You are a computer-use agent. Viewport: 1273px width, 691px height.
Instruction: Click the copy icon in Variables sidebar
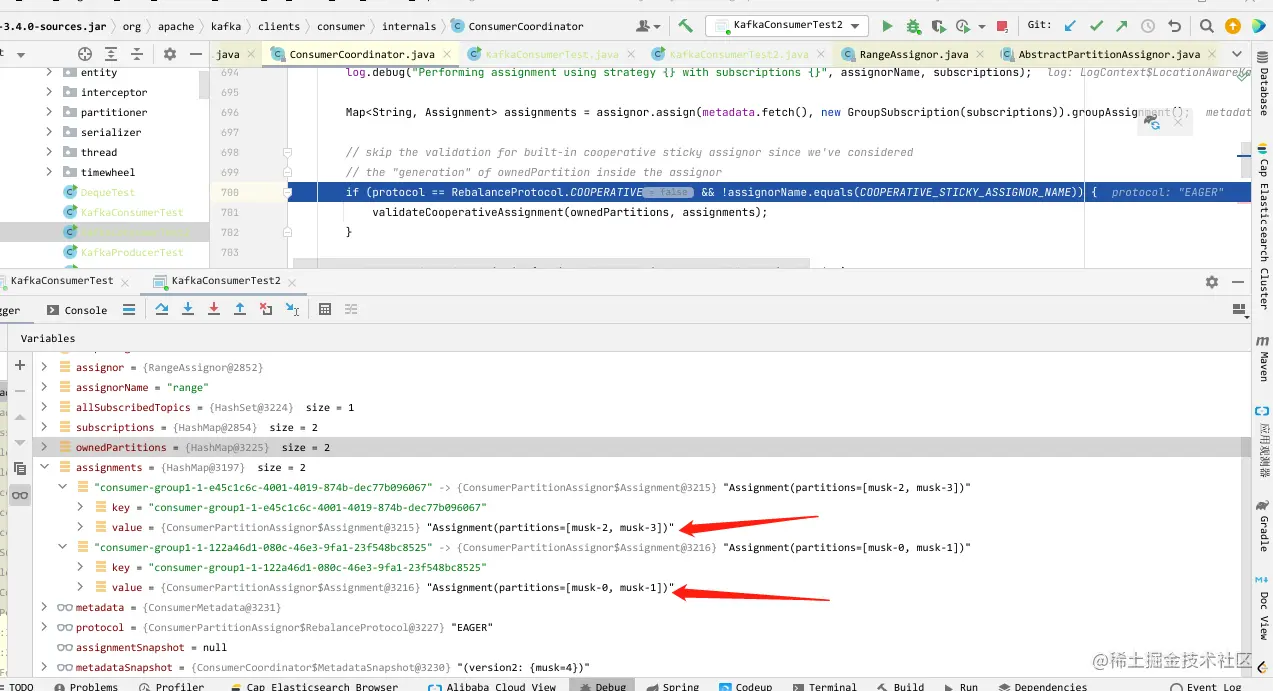point(20,468)
